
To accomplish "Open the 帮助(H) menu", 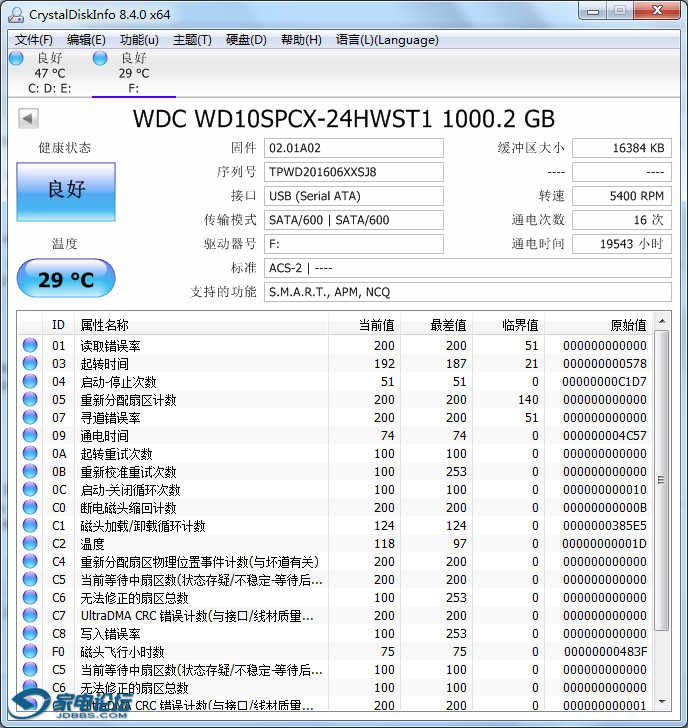I will (x=301, y=40).
